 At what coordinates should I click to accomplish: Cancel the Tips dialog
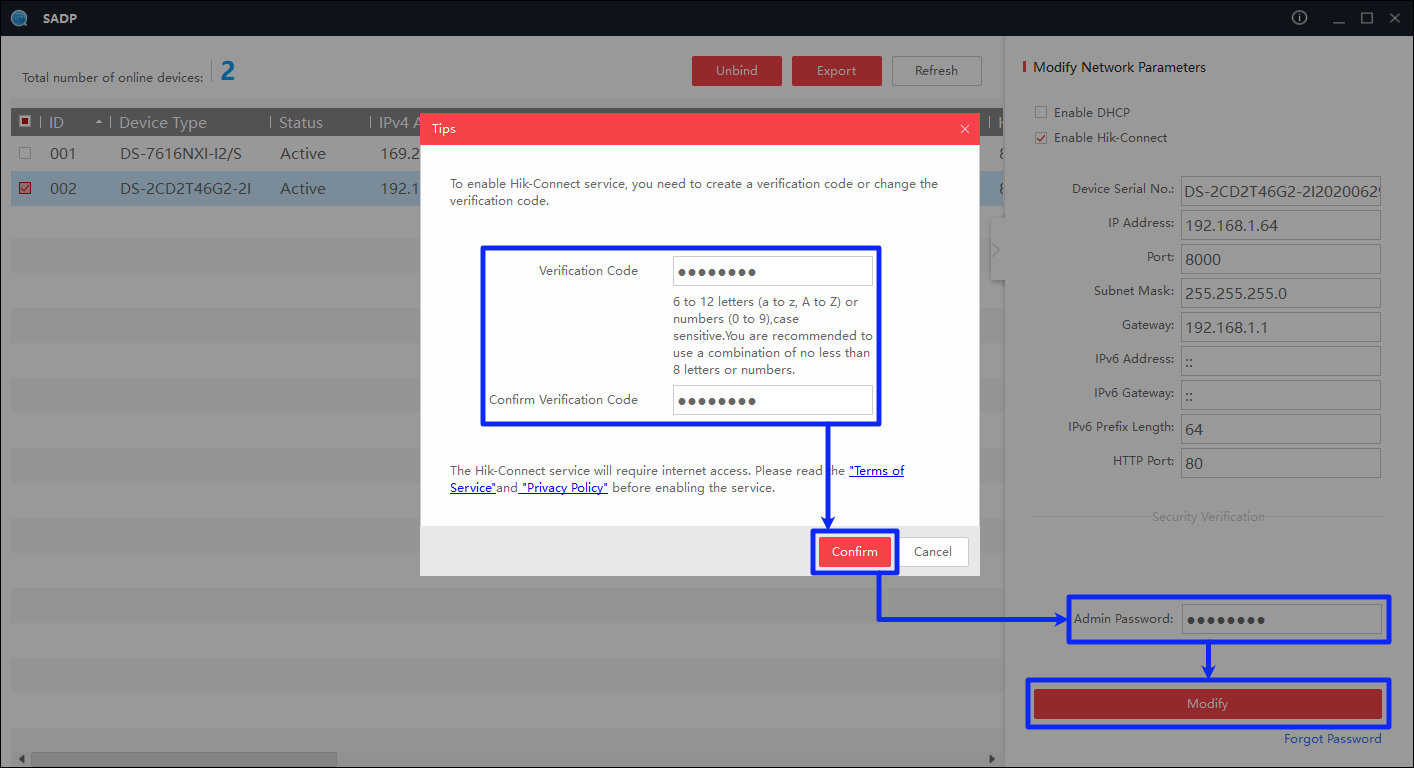tap(932, 552)
